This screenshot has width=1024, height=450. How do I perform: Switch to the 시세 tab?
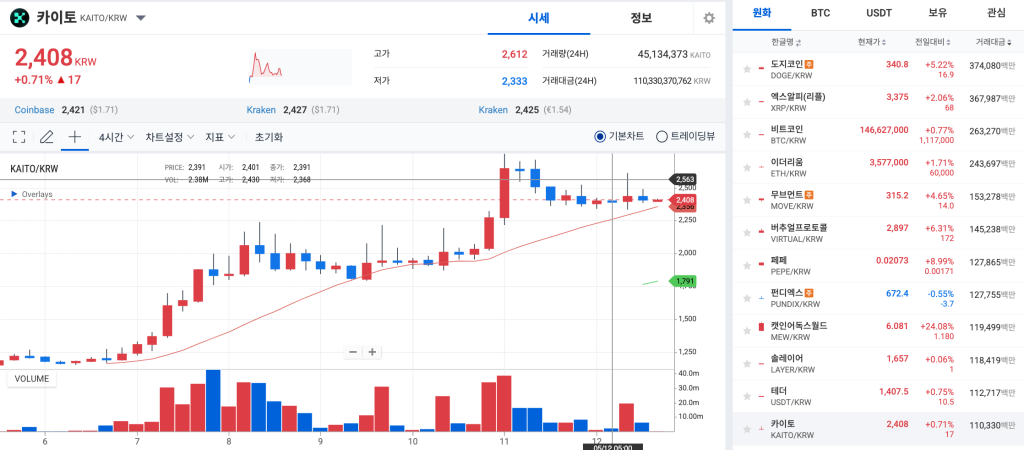pos(539,18)
